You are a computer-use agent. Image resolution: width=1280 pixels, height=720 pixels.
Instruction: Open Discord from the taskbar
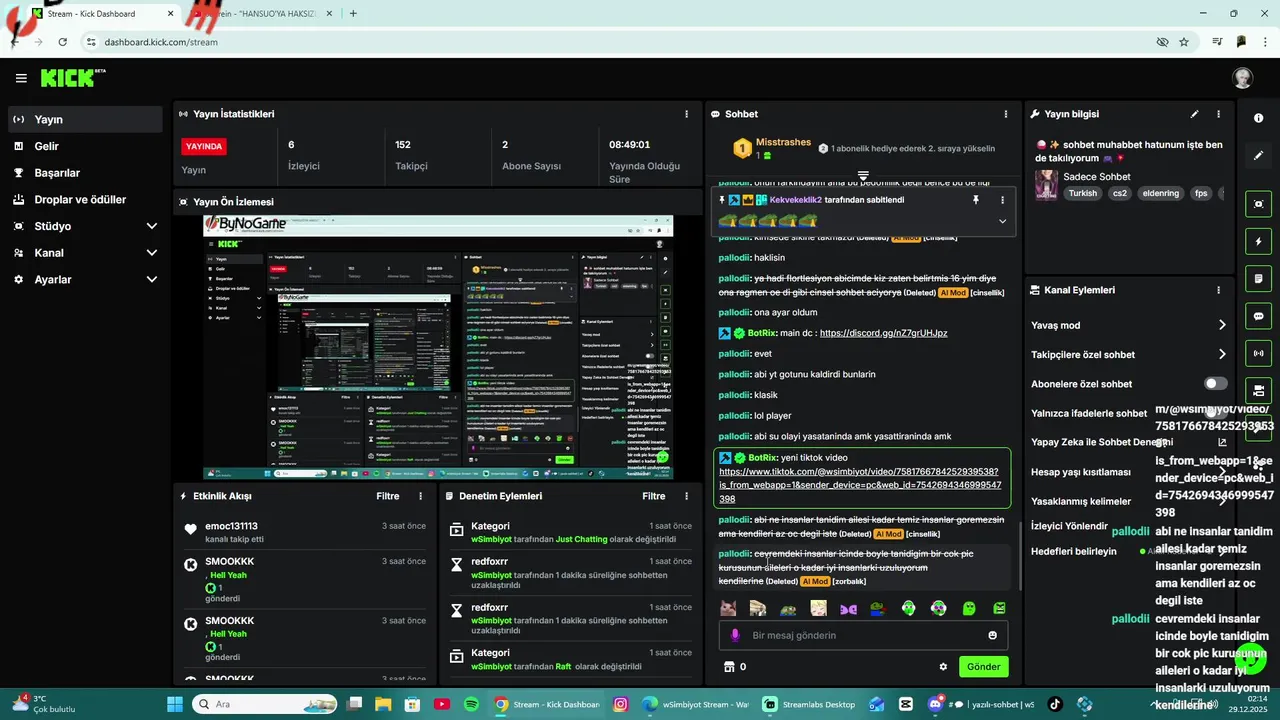(936, 704)
